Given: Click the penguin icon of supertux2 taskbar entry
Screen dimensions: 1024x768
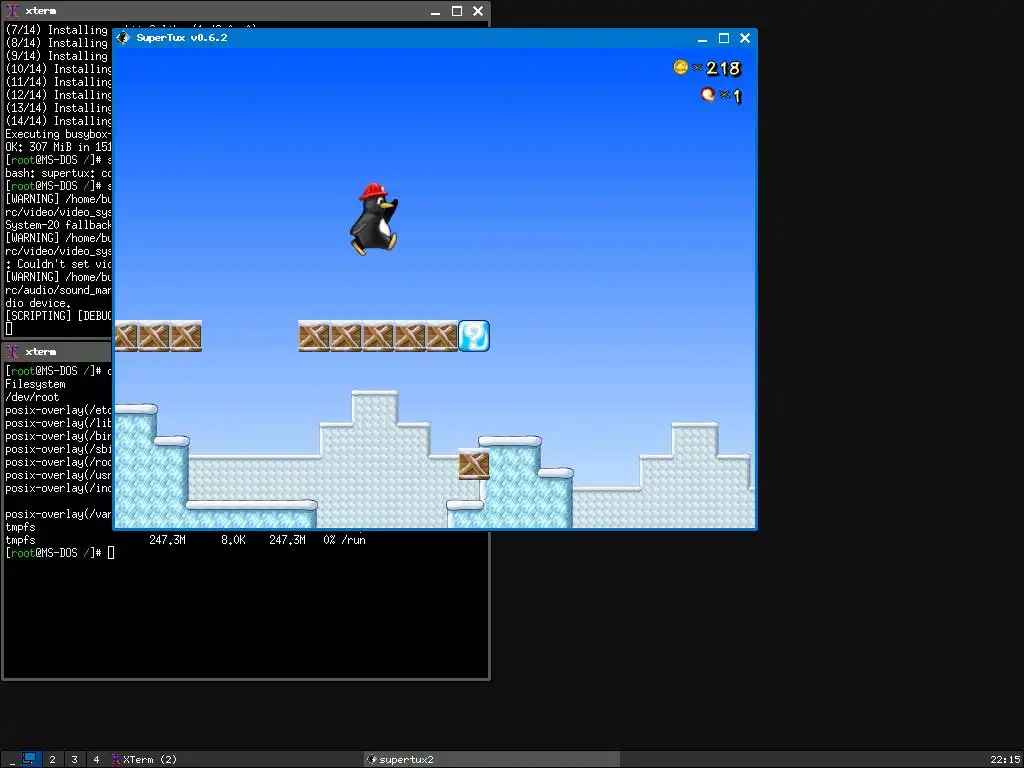Looking at the screenshot, I should coord(372,760).
